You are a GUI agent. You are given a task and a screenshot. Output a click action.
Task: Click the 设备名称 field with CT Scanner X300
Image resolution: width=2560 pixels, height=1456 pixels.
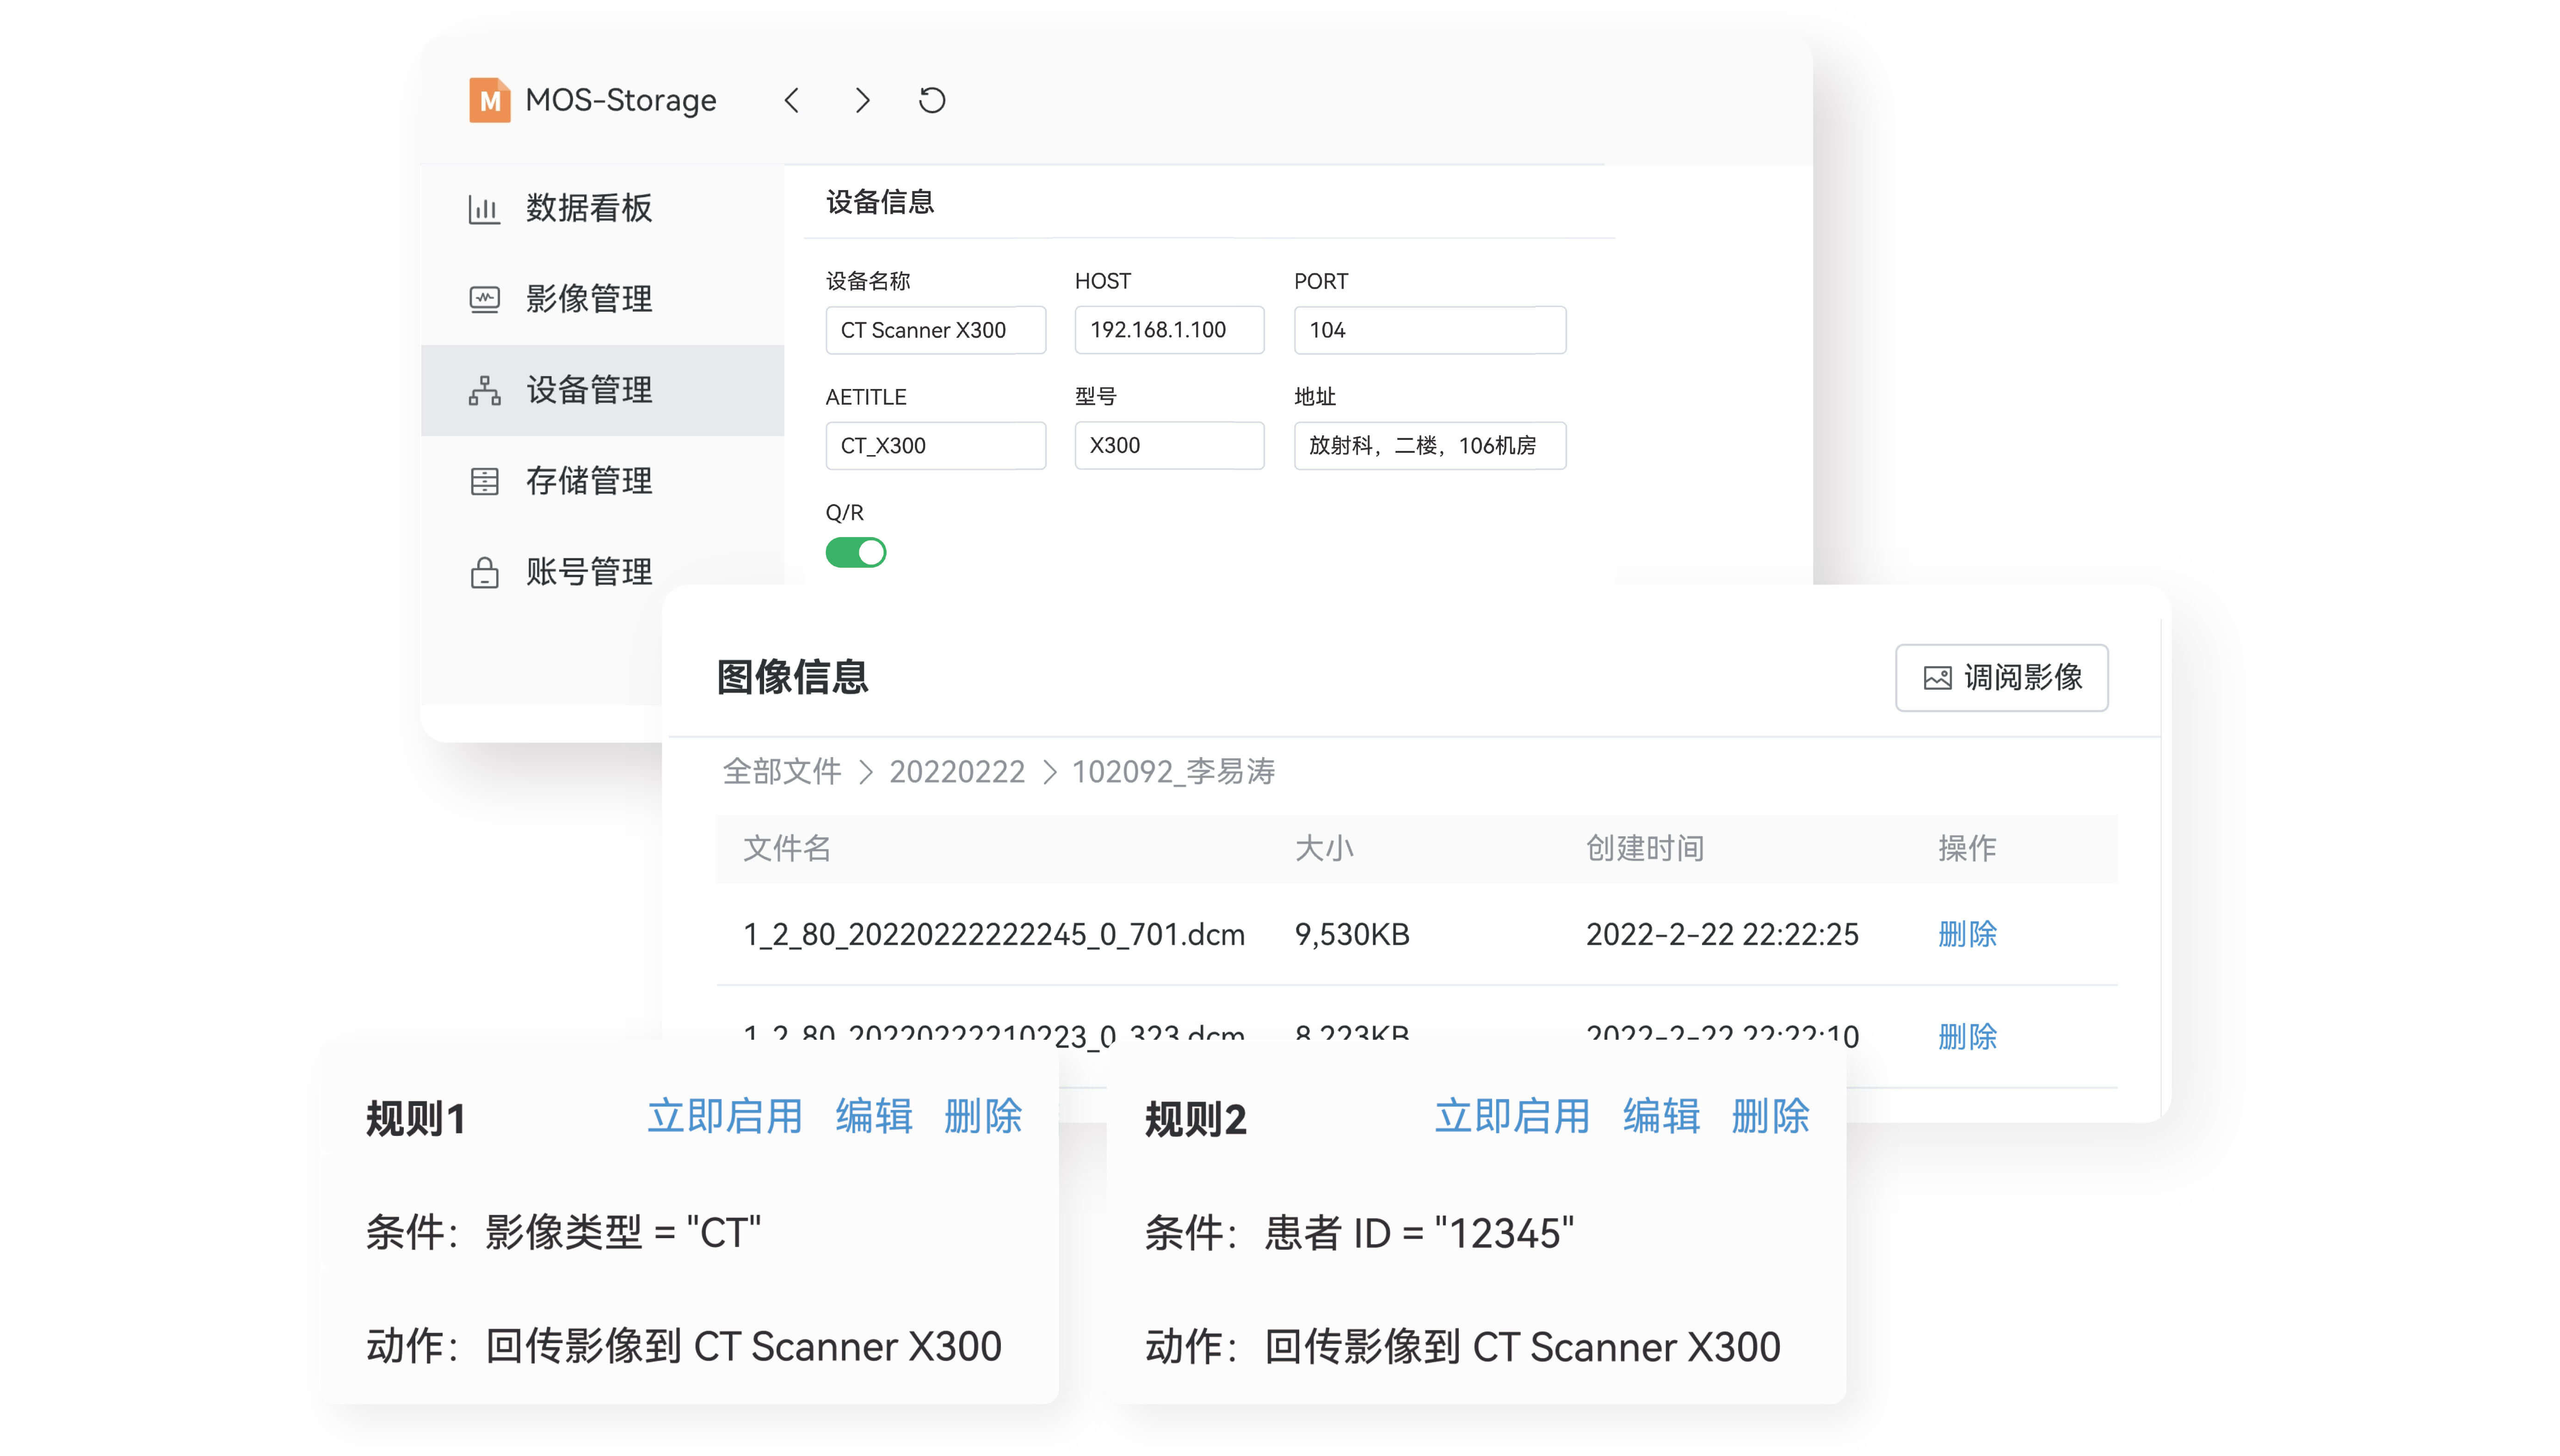[x=935, y=330]
